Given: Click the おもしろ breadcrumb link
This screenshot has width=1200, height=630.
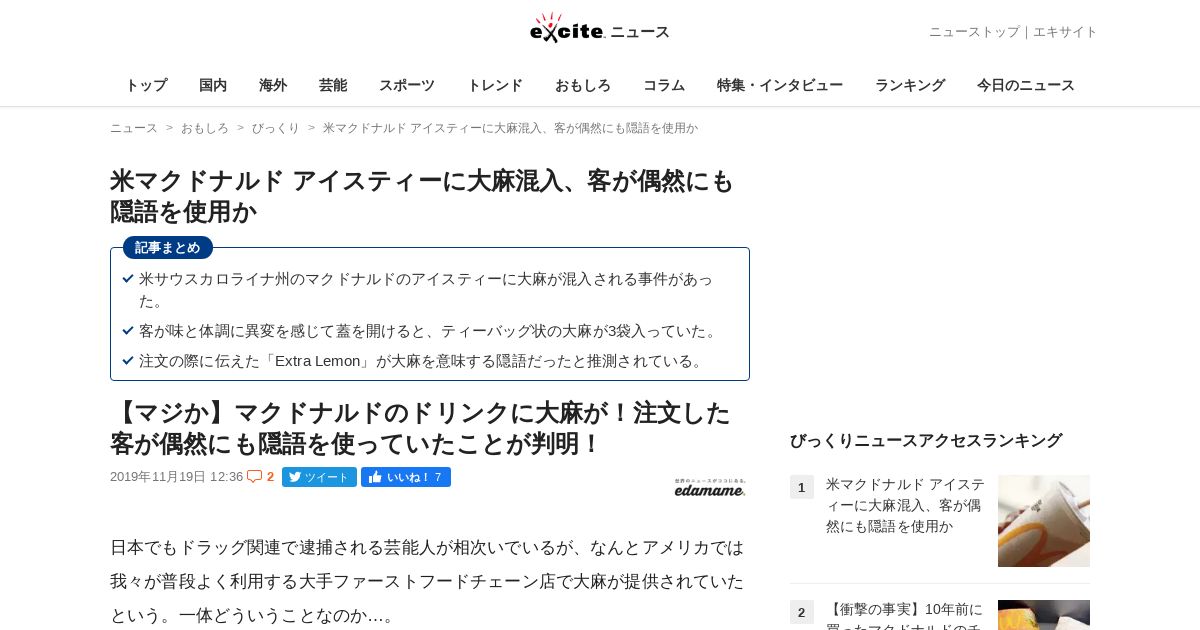Looking at the screenshot, I should [205, 128].
